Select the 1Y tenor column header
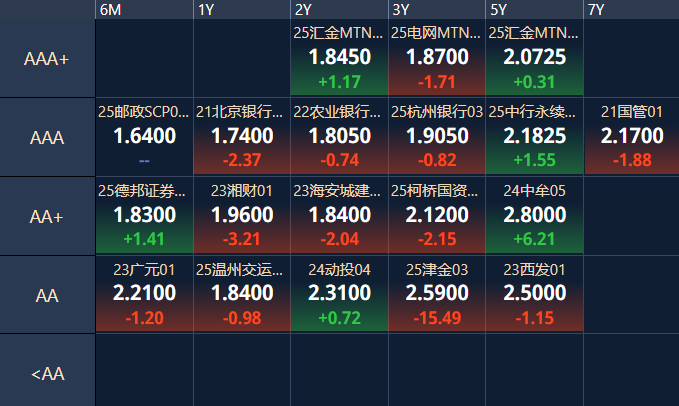 206,10
